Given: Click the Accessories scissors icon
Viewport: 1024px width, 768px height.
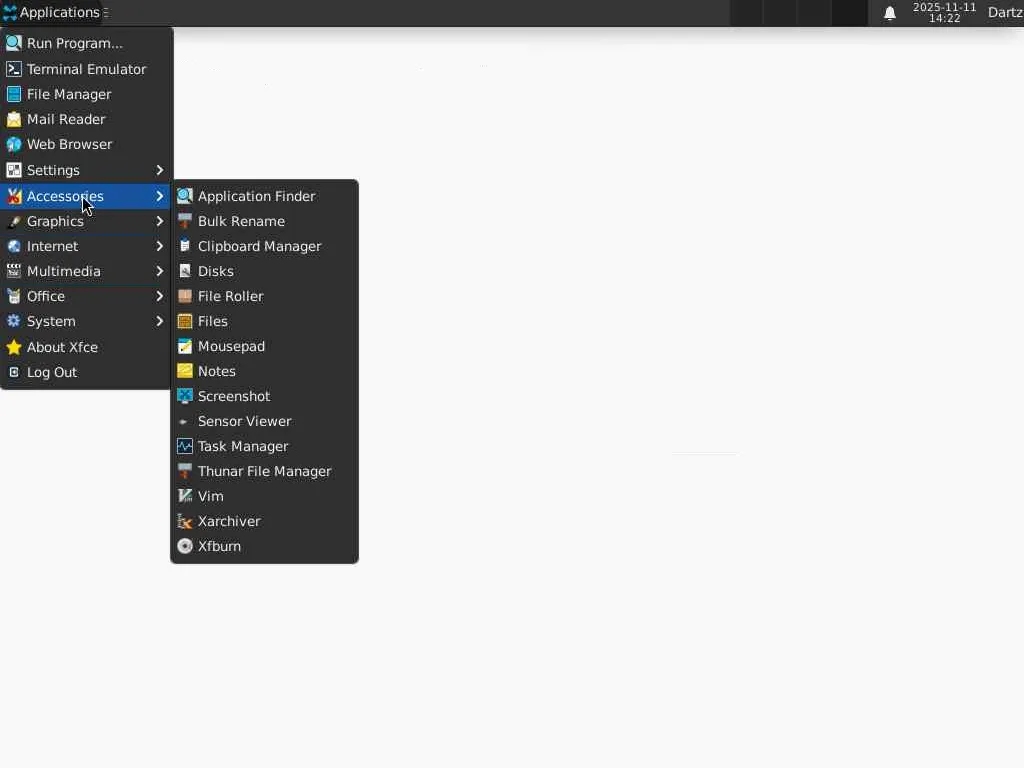Looking at the screenshot, I should 14,196.
